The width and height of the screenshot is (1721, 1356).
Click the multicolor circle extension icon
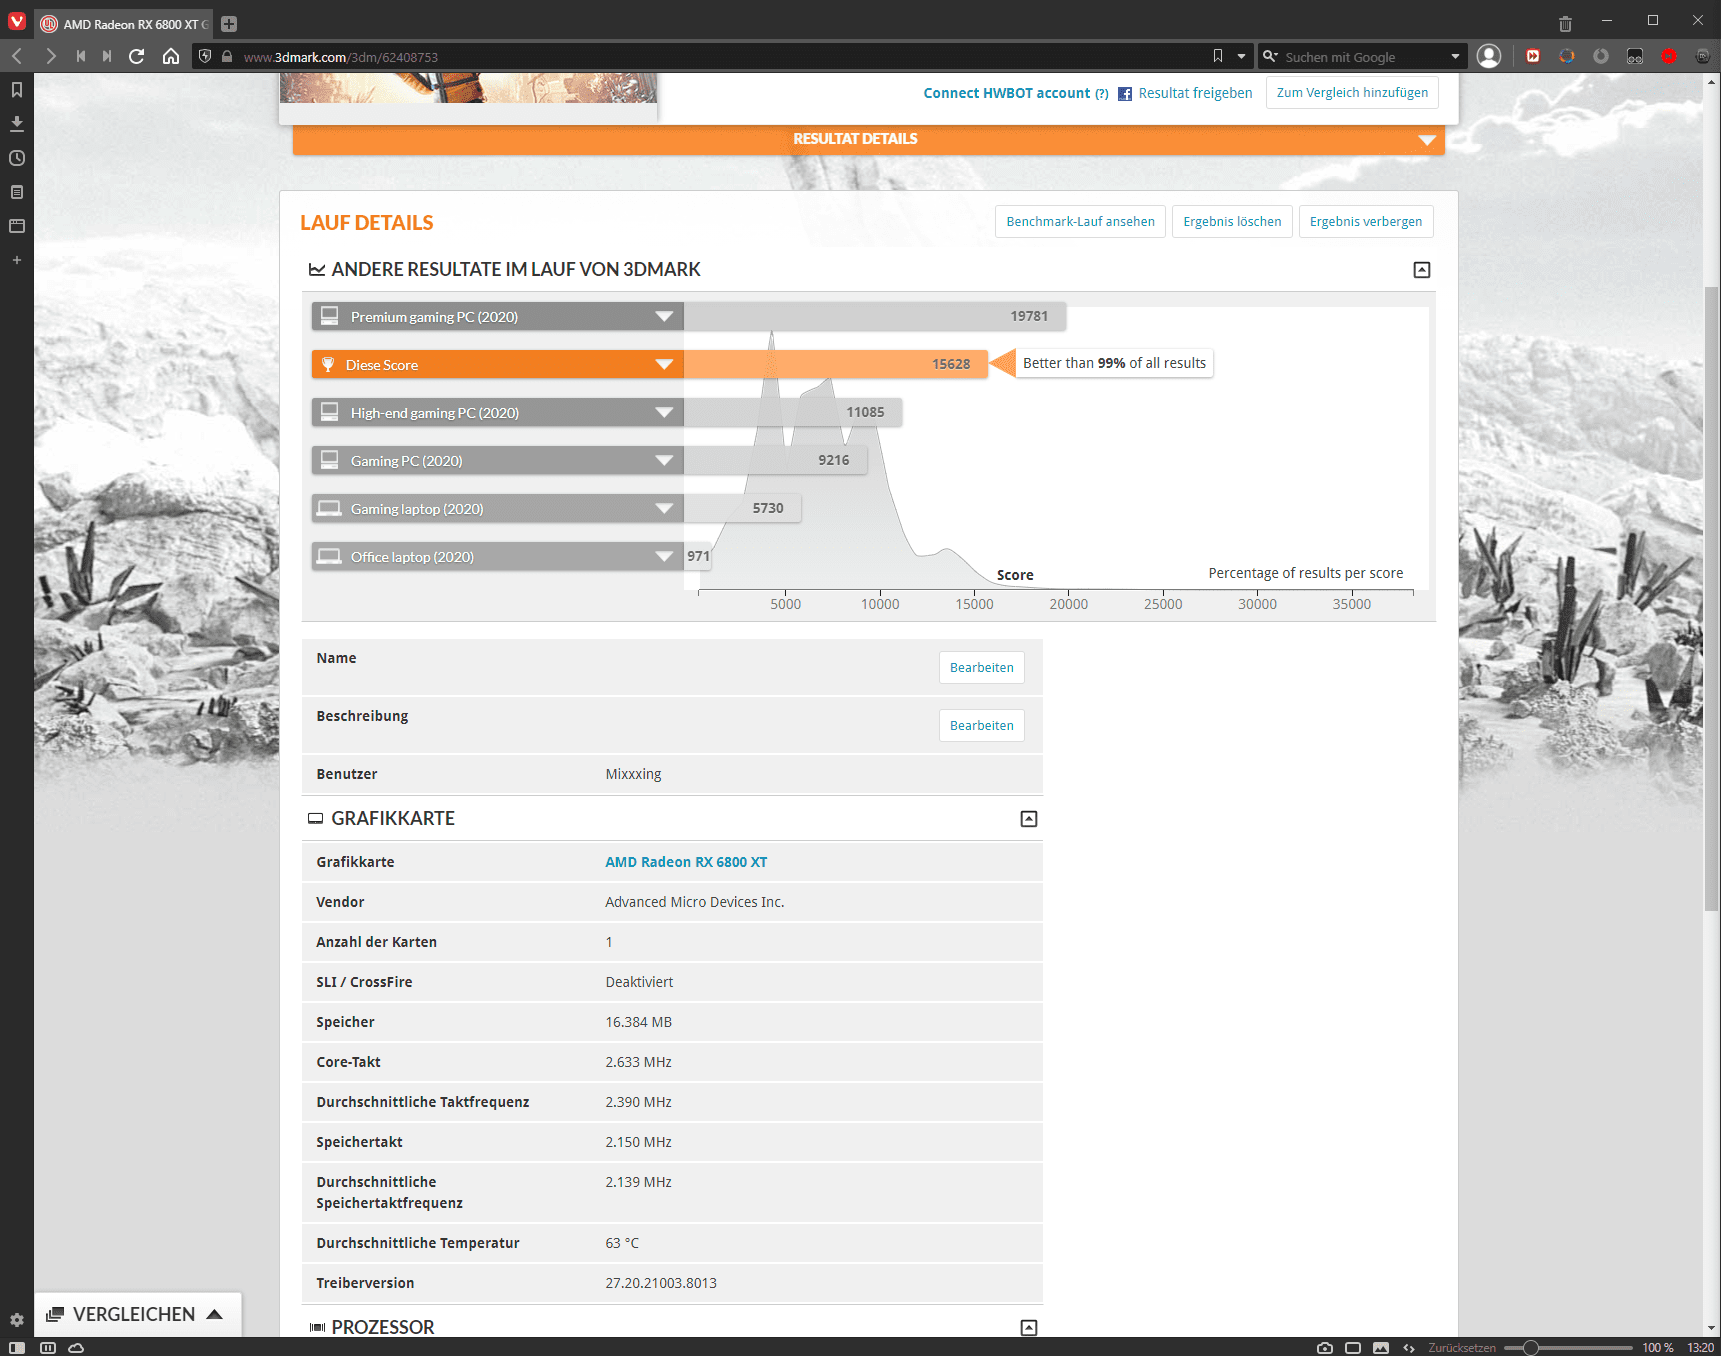pyautogui.click(x=1567, y=56)
